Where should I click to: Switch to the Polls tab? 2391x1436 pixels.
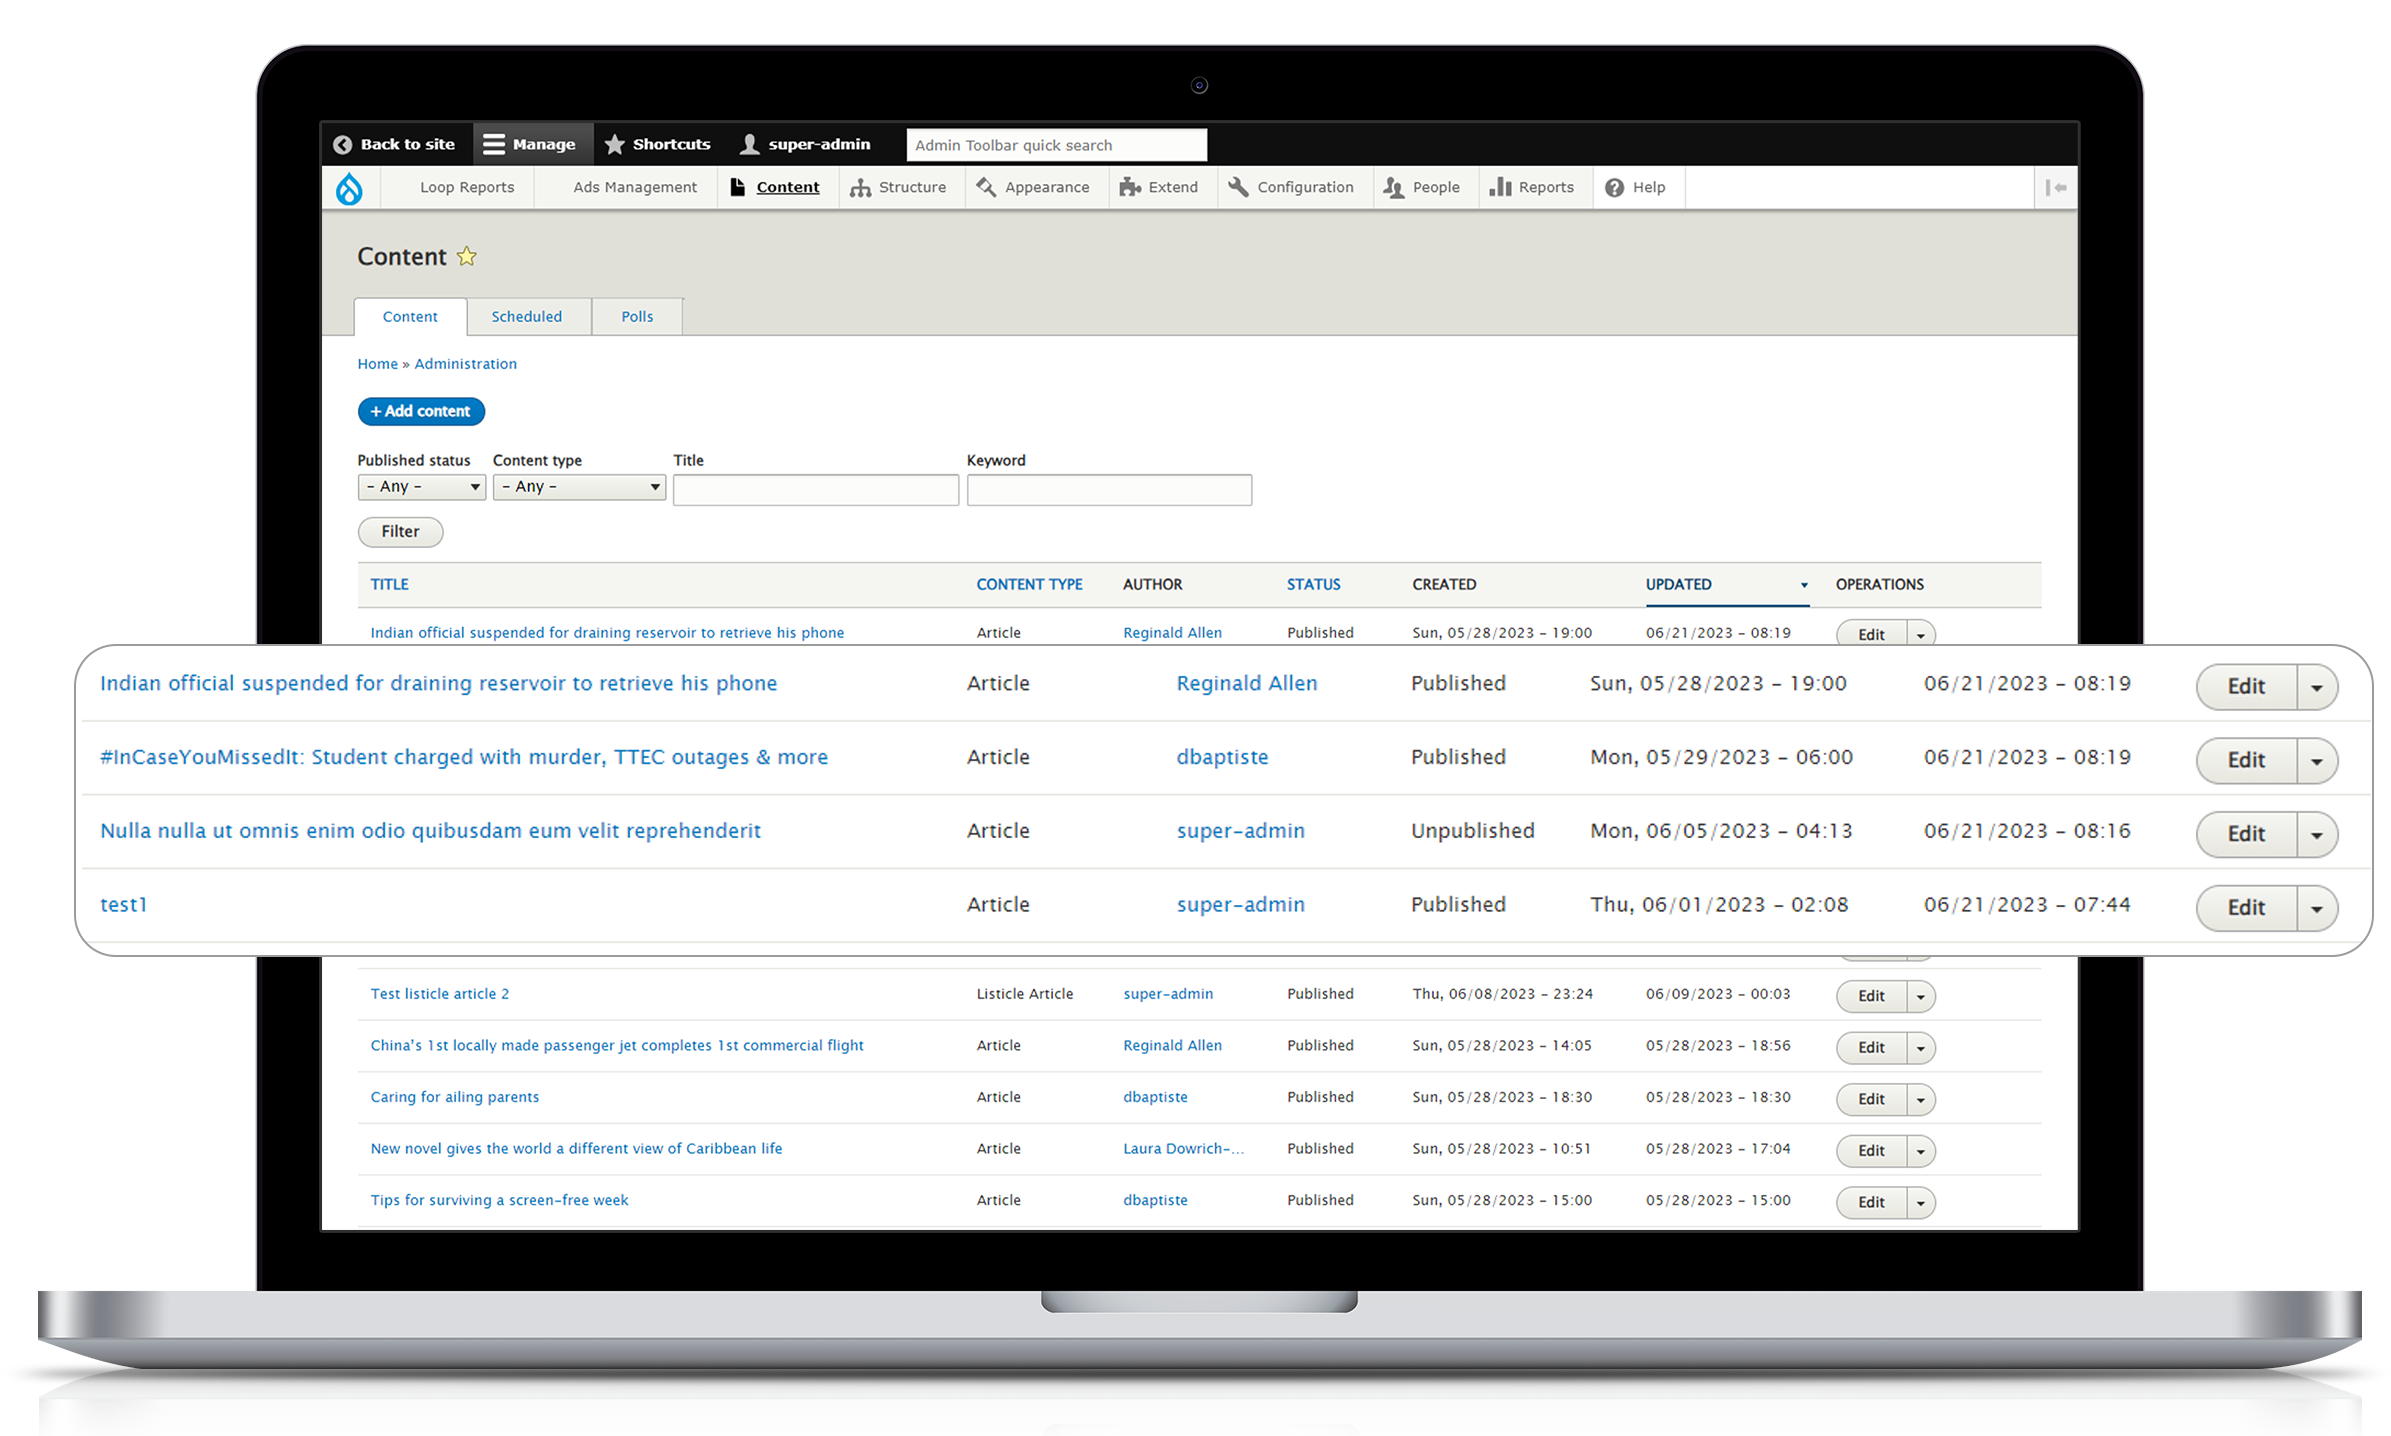pyautogui.click(x=637, y=317)
